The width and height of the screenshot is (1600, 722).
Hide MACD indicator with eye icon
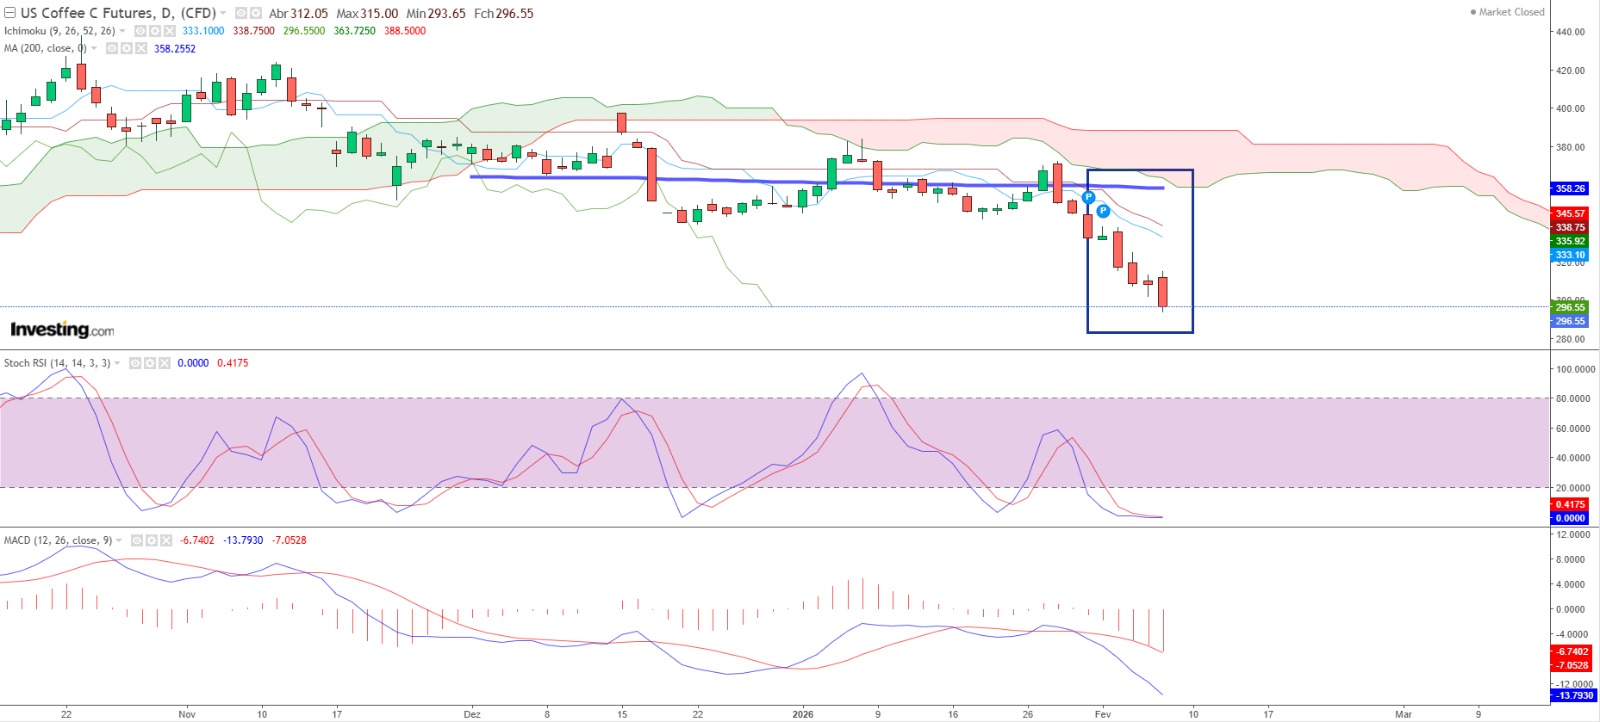pos(137,540)
